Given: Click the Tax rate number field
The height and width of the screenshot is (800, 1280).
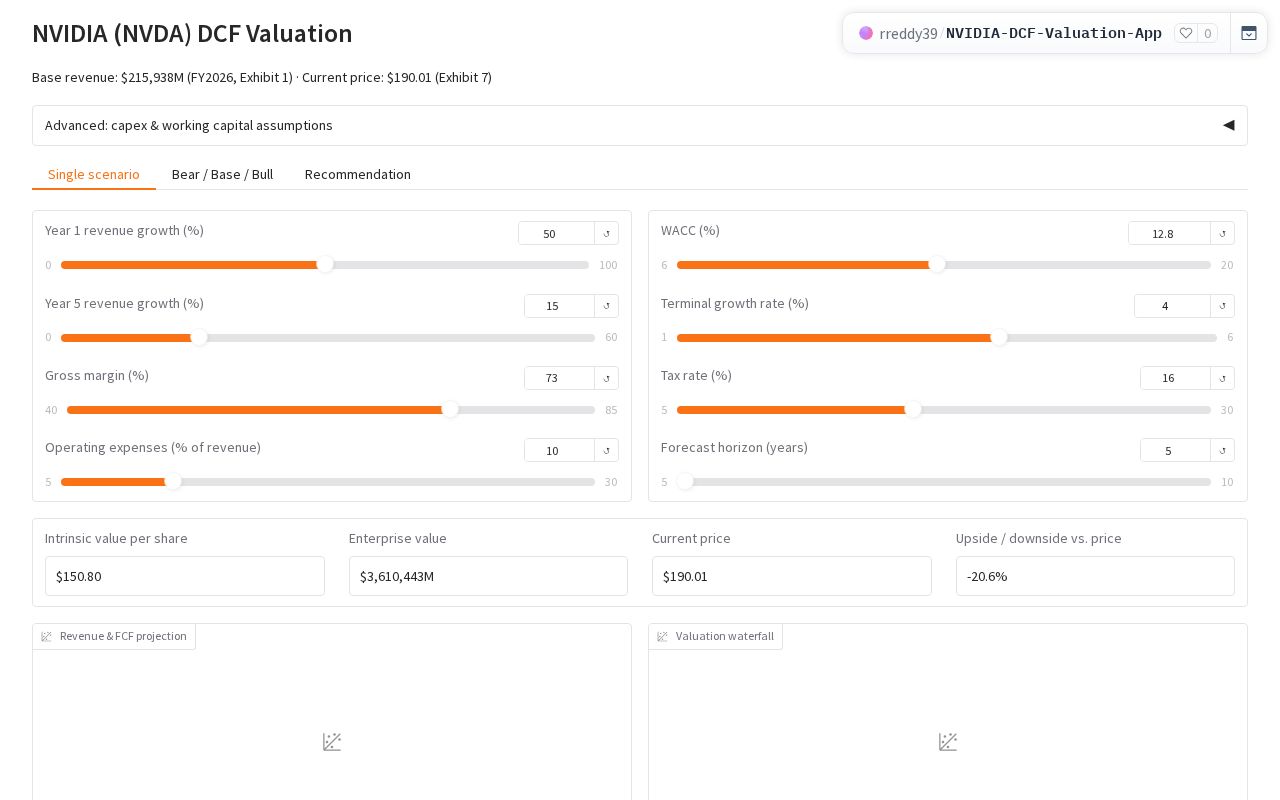Looking at the screenshot, I should 1175,378.
